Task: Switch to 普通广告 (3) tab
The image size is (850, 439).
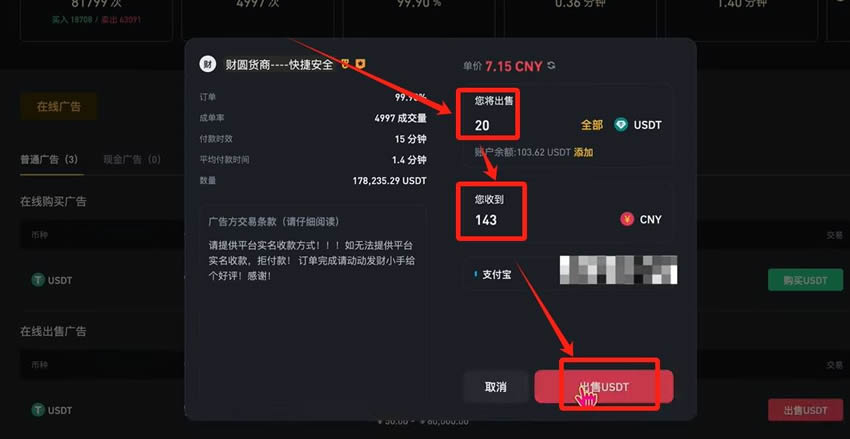Action: pos(49,160)
